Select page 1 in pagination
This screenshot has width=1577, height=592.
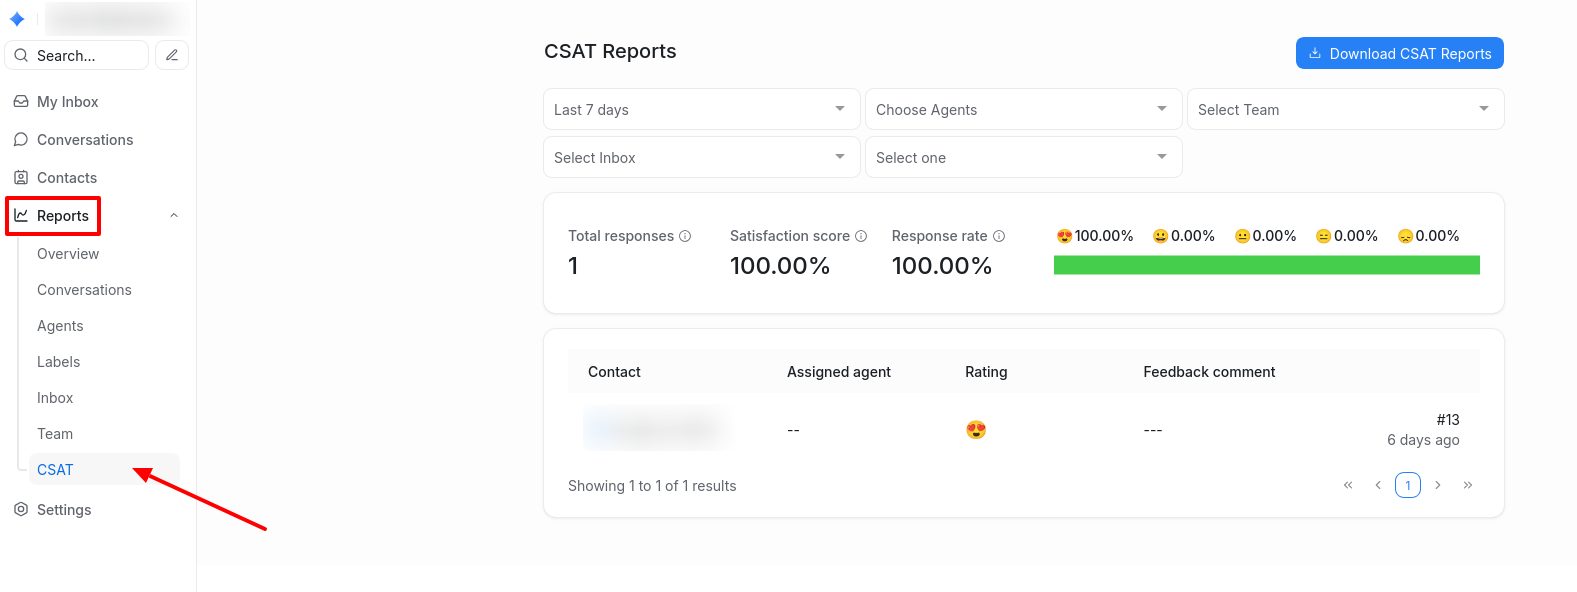click(1408, 485)
